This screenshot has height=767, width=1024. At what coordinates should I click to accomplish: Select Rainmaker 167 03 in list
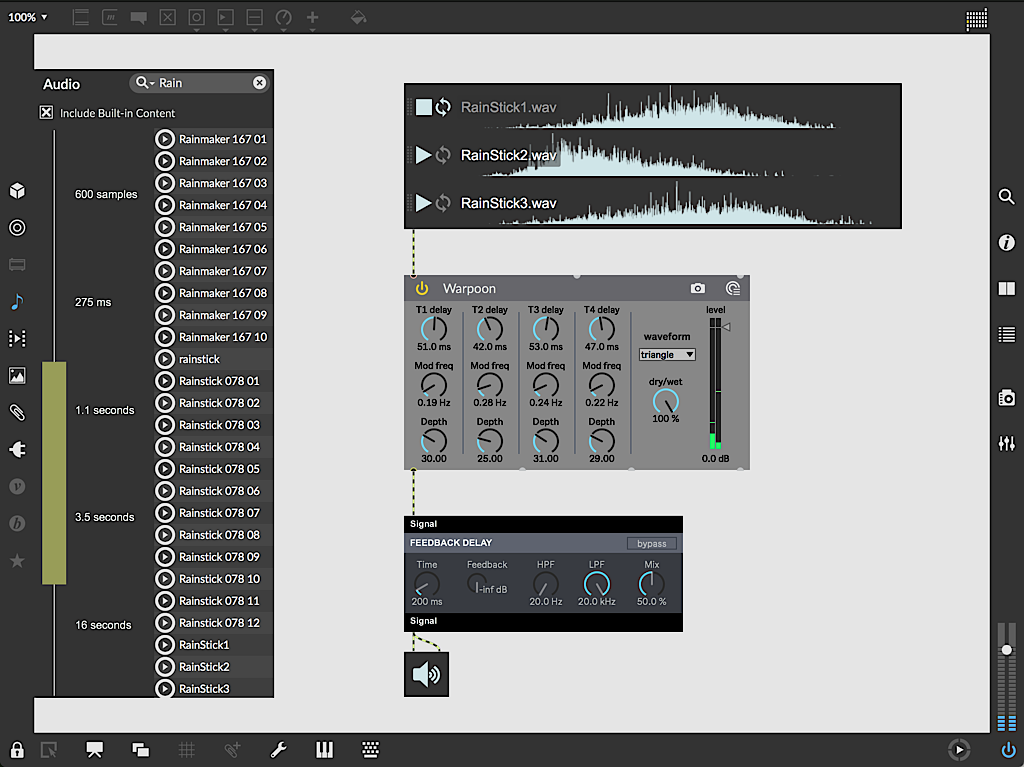223,183
